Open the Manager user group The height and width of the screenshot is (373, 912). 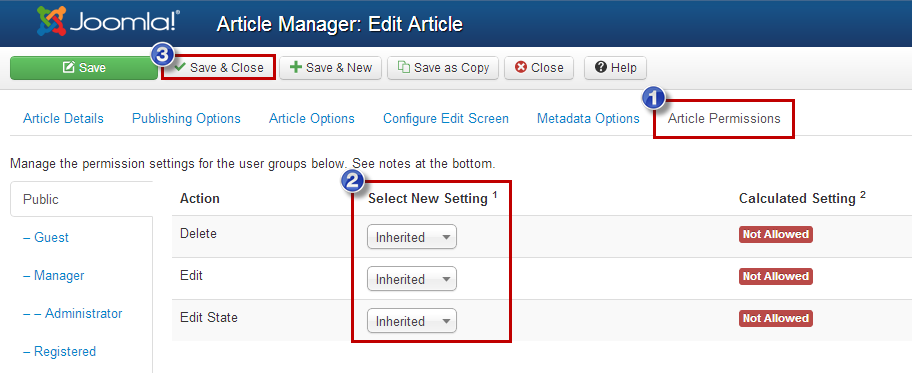pos(54,275)
